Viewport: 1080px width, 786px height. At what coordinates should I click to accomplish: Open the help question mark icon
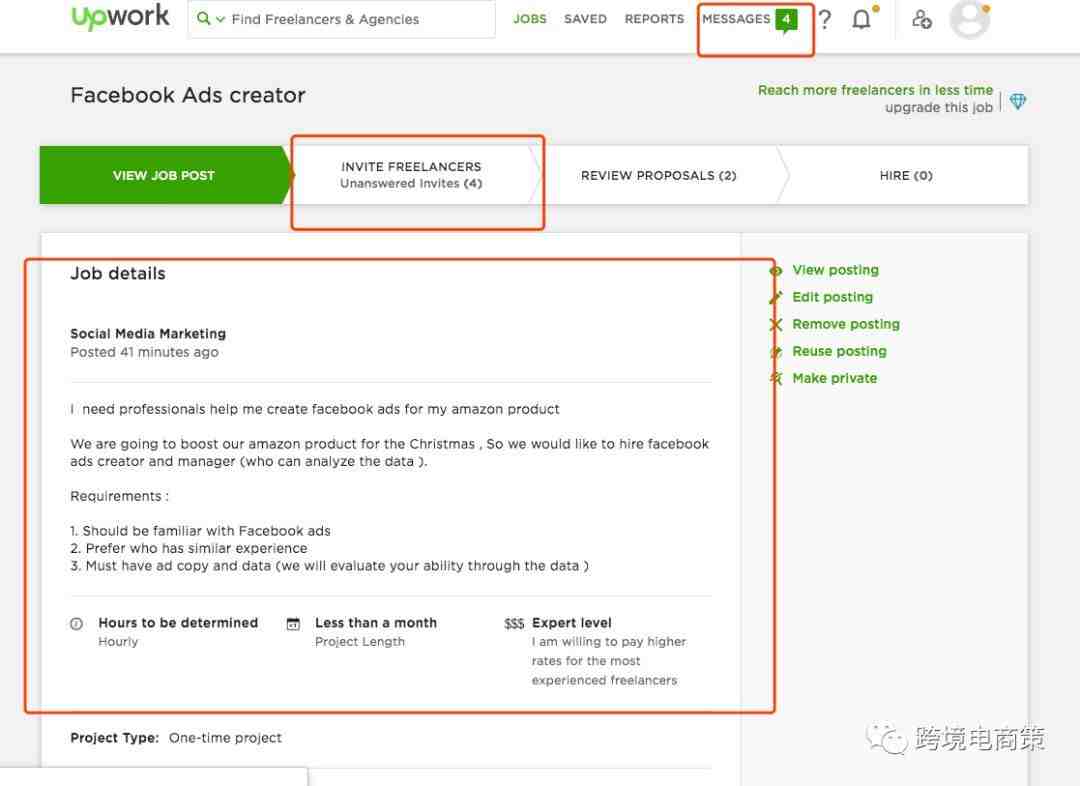click(825, 19)
